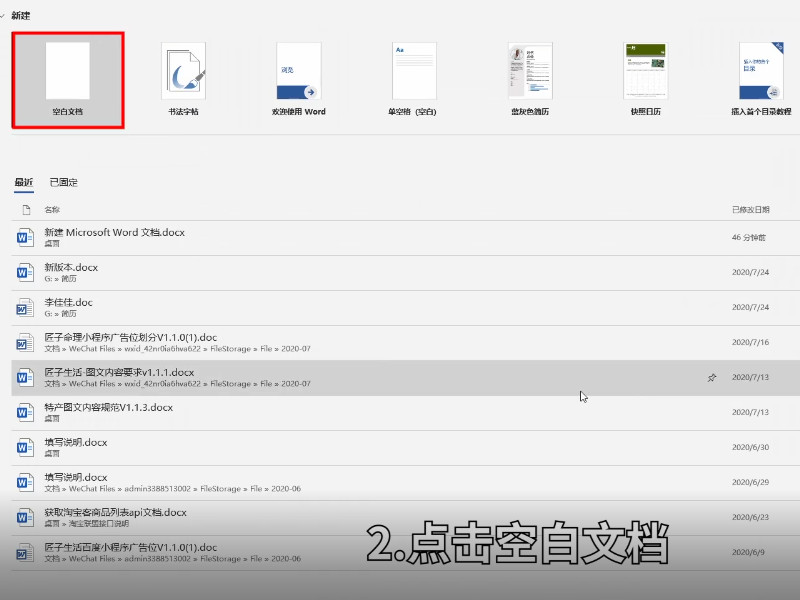
Task: Open 填写说明.docx modified 2020/6/29
Action: (x=406, y=483)
